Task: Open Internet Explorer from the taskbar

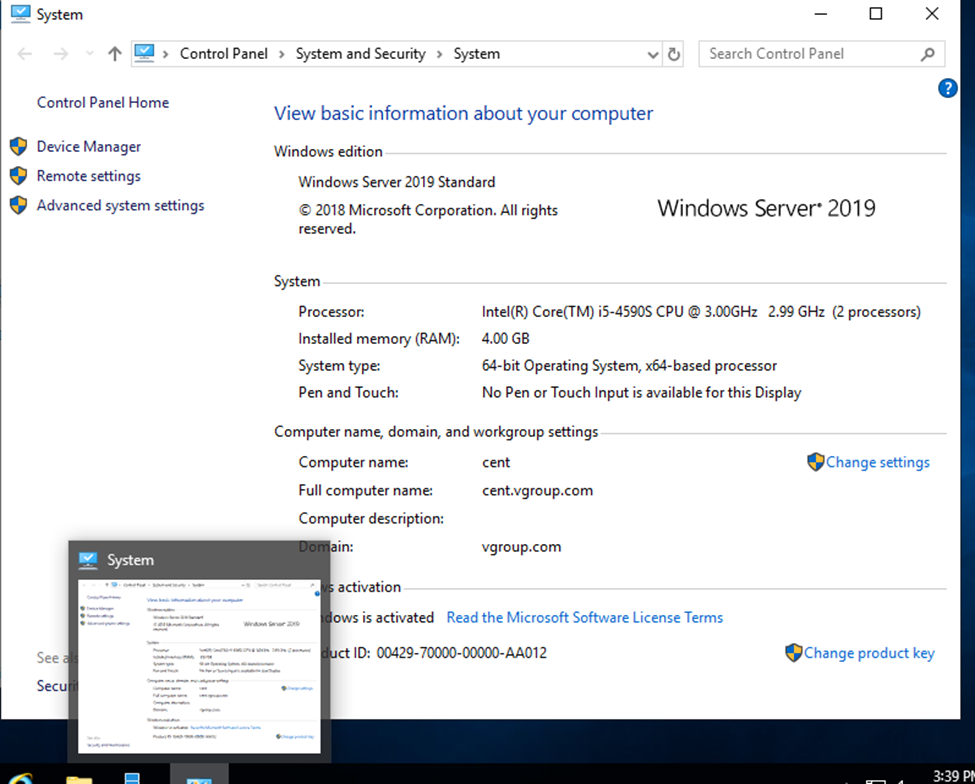Action: click(20, 778)
